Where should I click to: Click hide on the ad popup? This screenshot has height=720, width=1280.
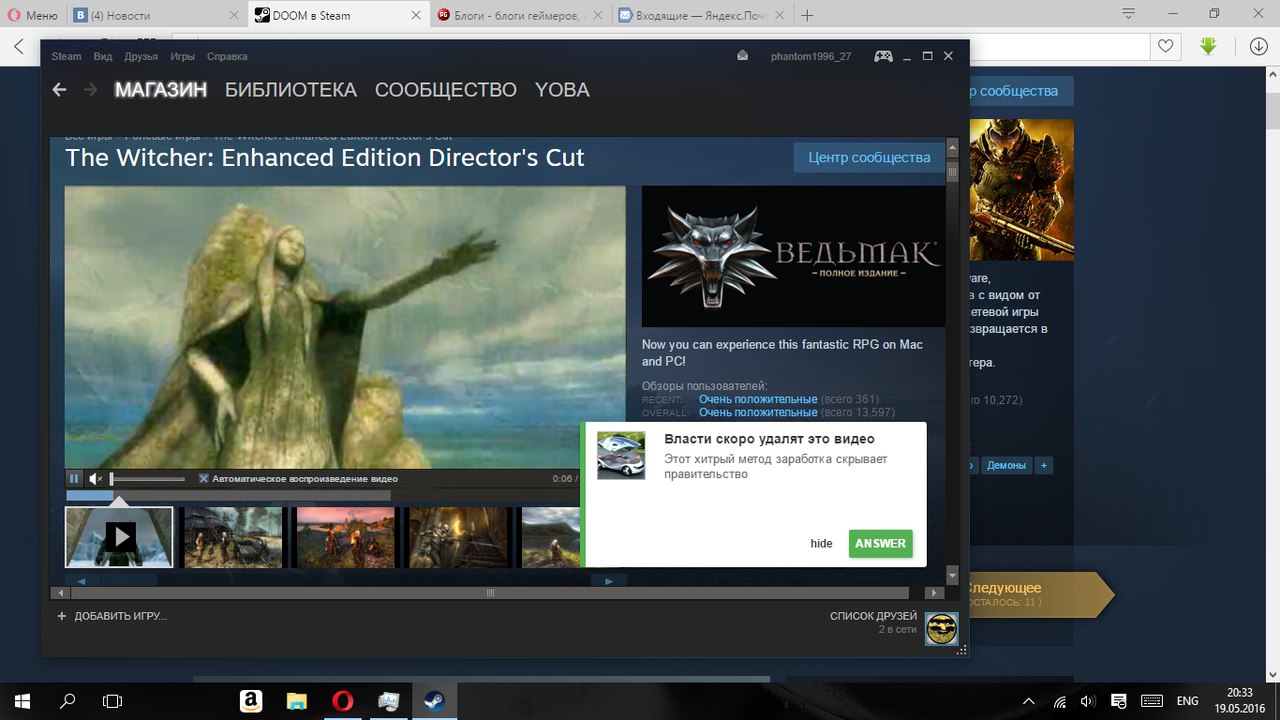click(821, 544)
